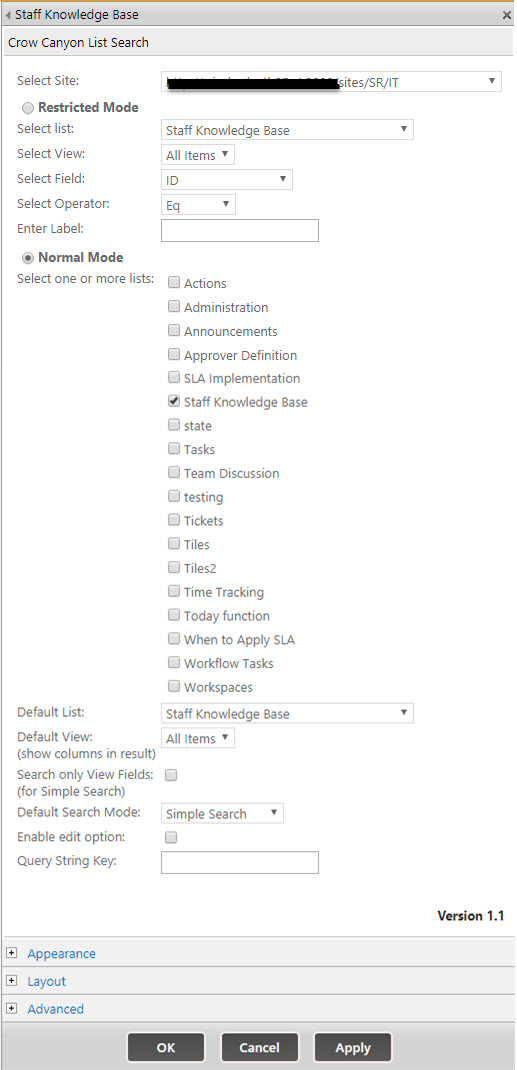The image size is (517, 1070).
Task: Select the Normal Mode radio button
Action: [29, 258]
